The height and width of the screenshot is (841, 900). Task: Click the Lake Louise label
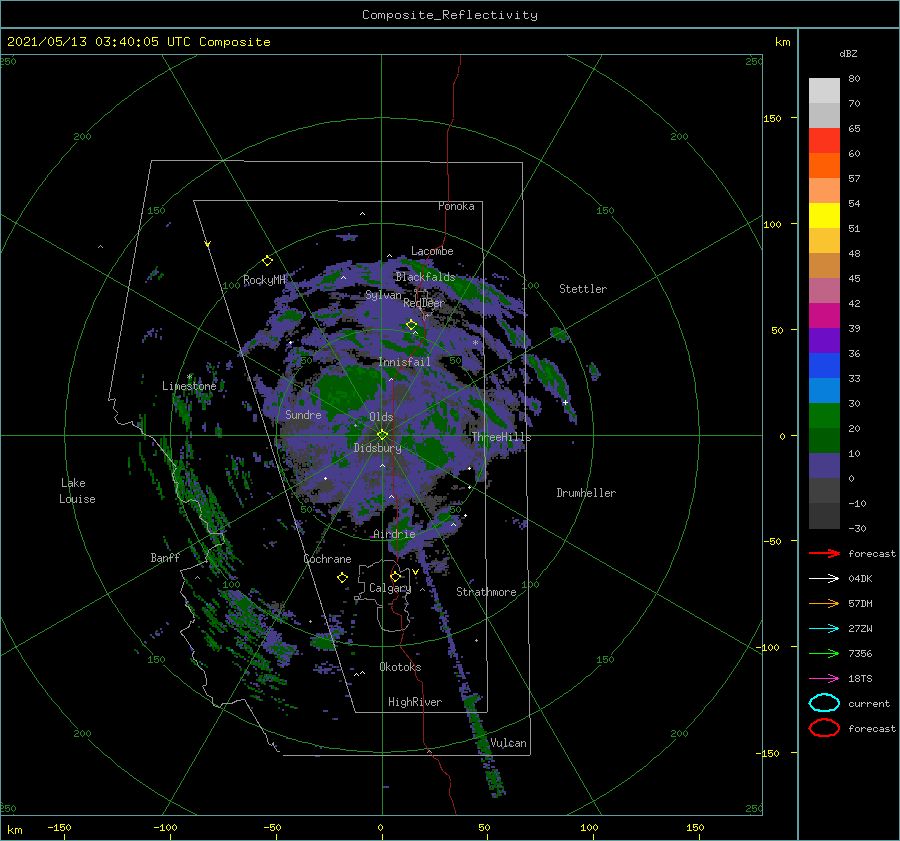(77, 491)
